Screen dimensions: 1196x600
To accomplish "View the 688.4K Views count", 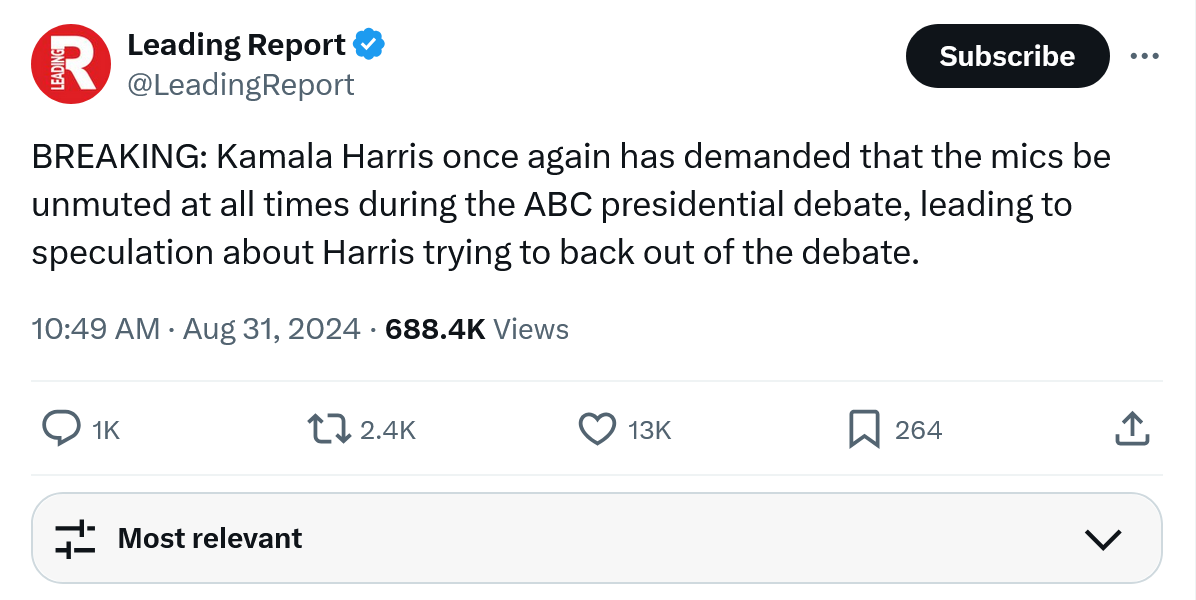I will [477, 329].
